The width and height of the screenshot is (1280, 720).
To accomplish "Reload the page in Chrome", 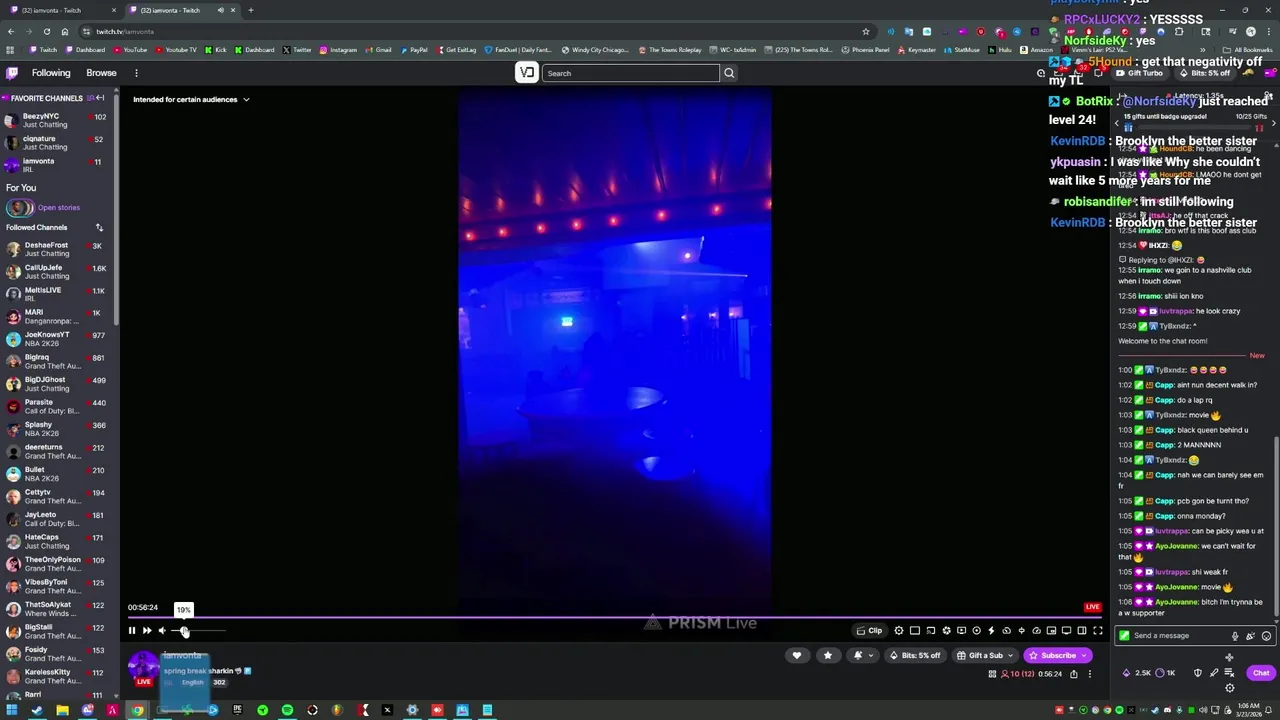I will (46, 31).
